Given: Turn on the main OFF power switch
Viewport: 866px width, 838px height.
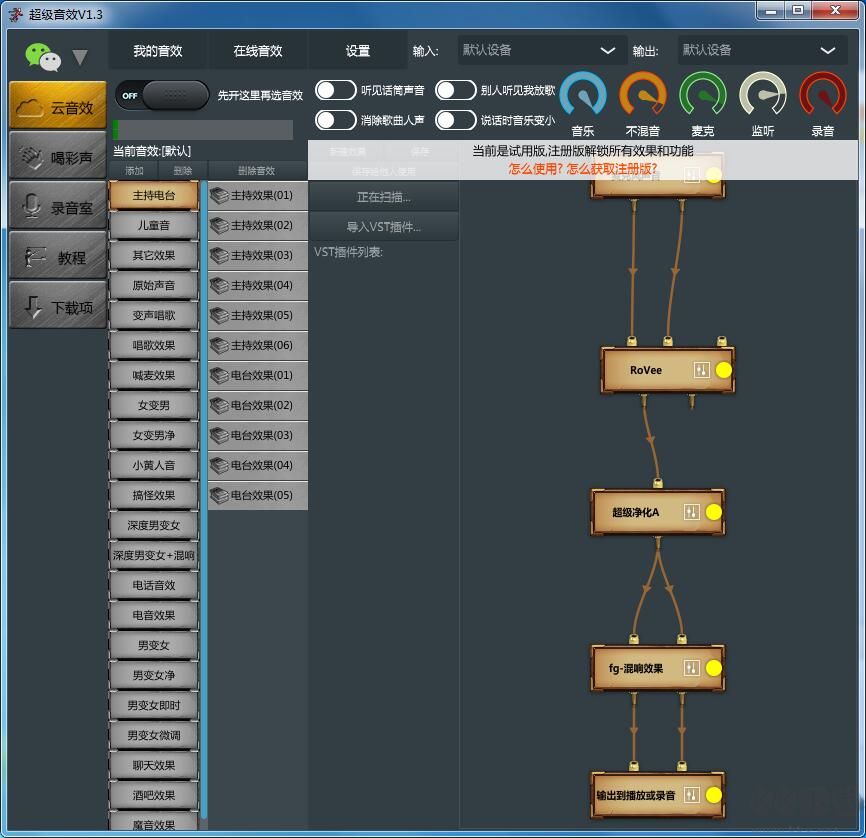Looking at the screenshot, I should coord(161,95).
